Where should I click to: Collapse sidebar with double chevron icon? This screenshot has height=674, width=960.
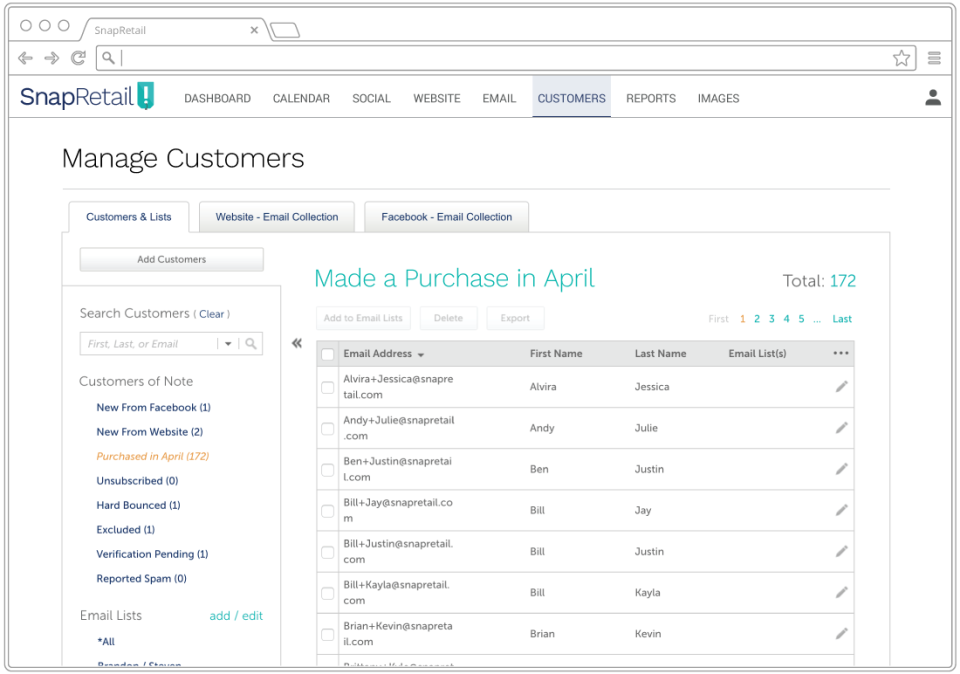pos(297,343)
